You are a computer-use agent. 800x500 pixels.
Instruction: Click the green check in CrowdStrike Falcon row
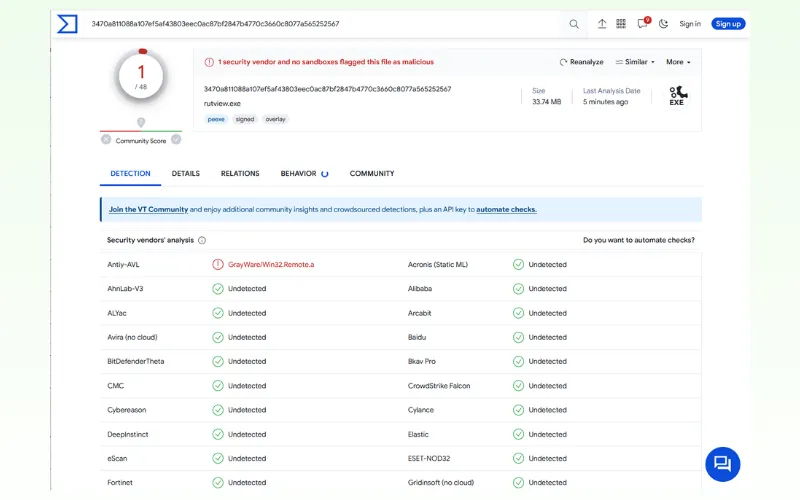518,386
